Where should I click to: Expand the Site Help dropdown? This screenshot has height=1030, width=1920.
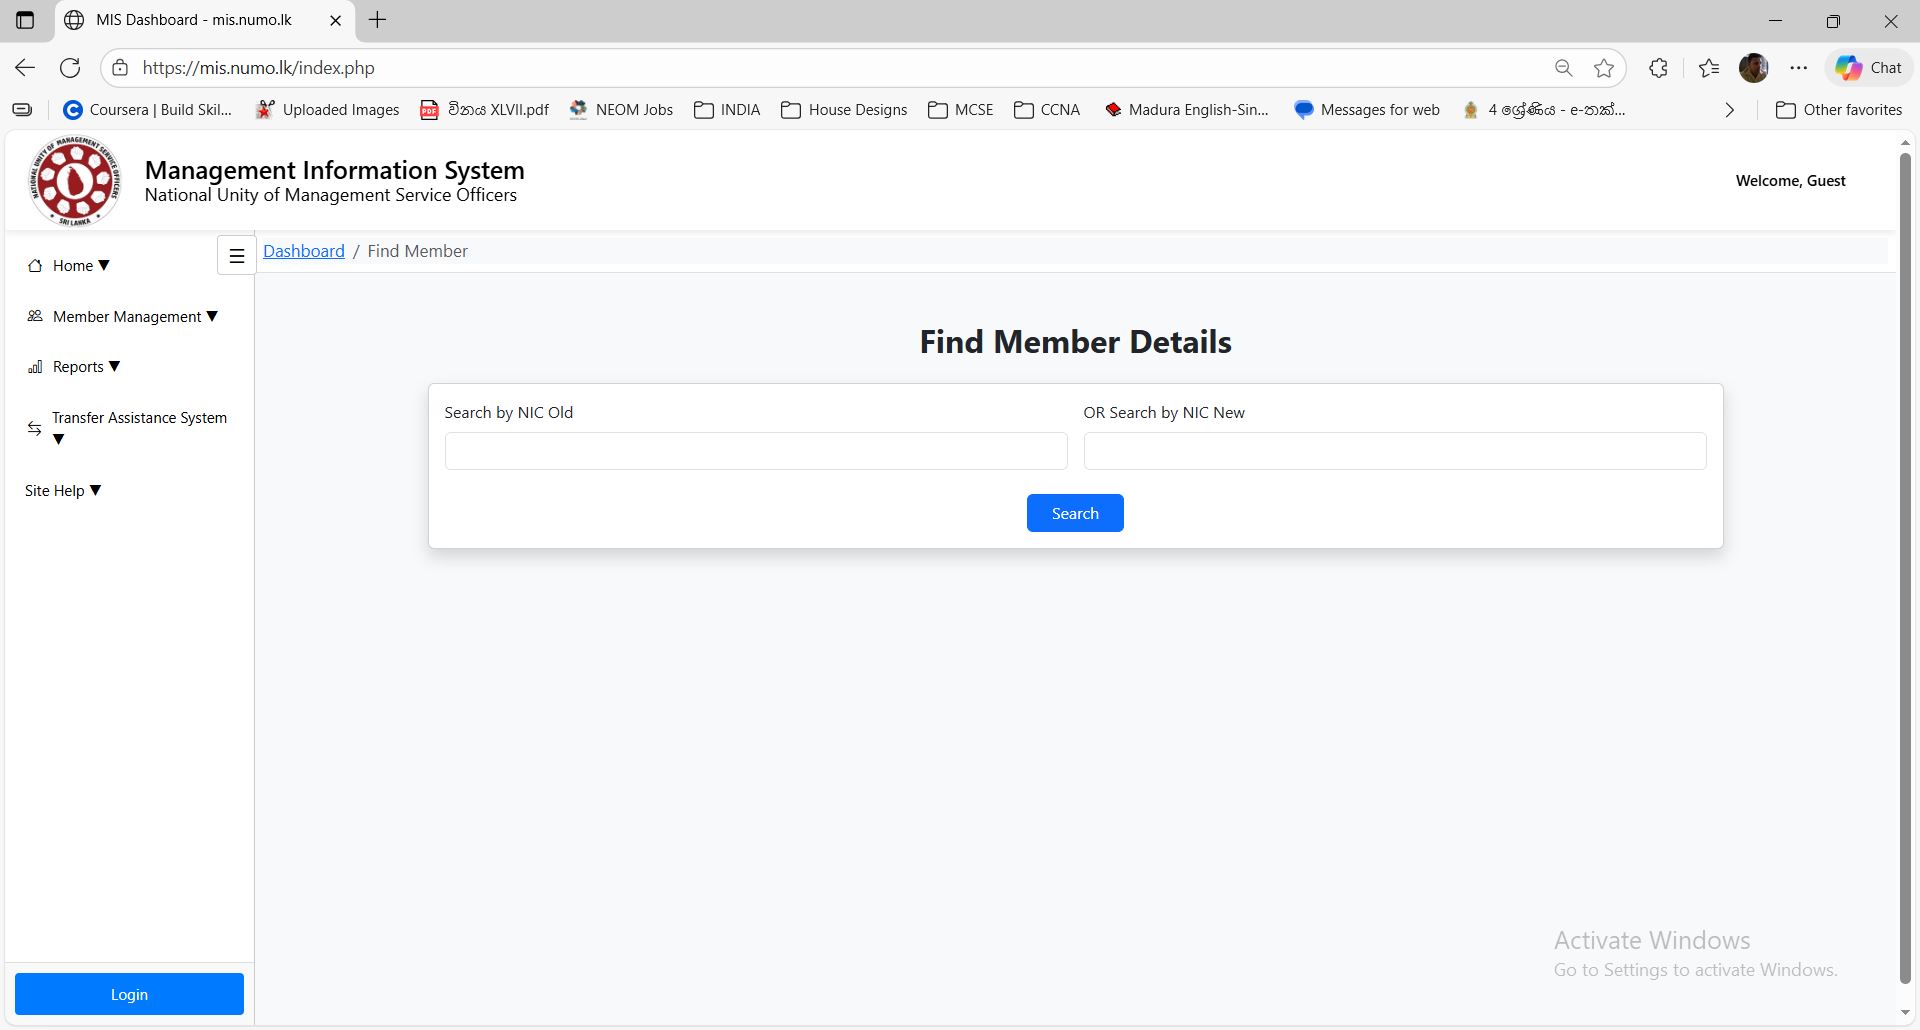95,490
